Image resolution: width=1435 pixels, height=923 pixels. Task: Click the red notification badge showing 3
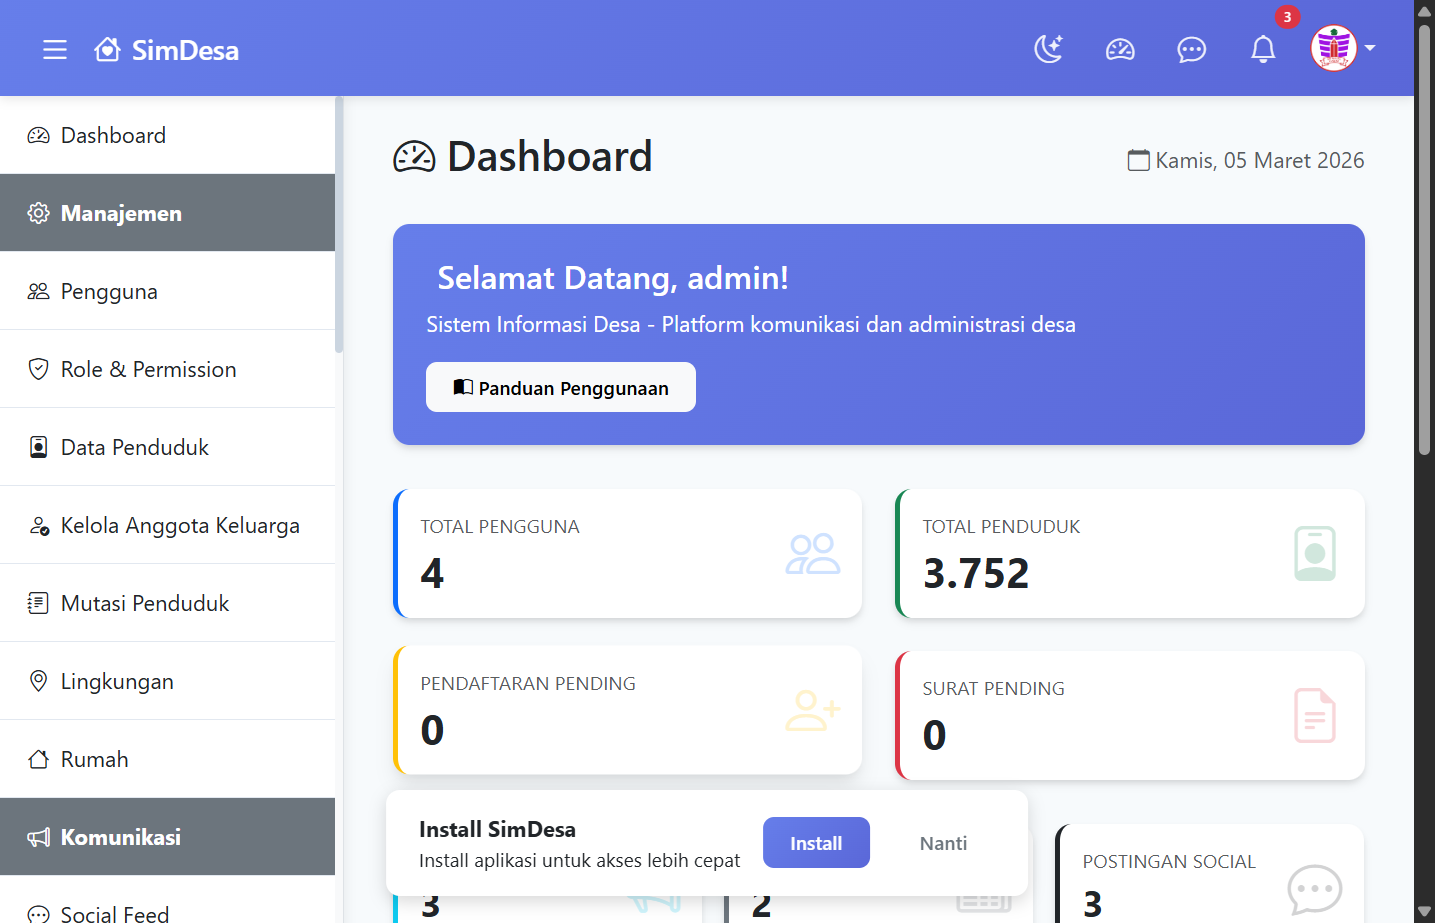pyautogui.click(x=1287, y=17)
